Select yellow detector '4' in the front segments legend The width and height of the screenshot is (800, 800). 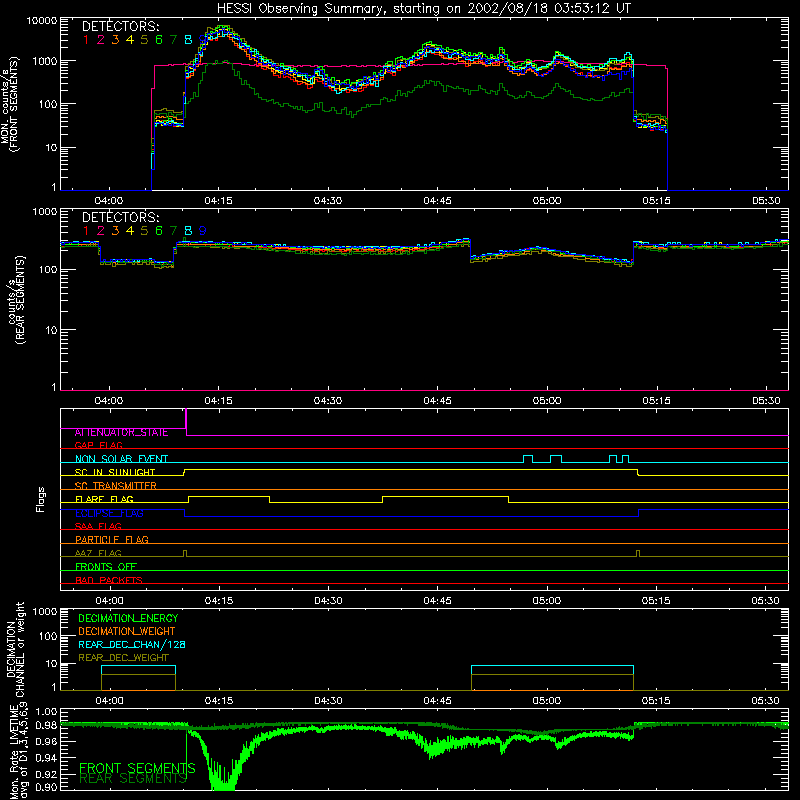(130, 40)
